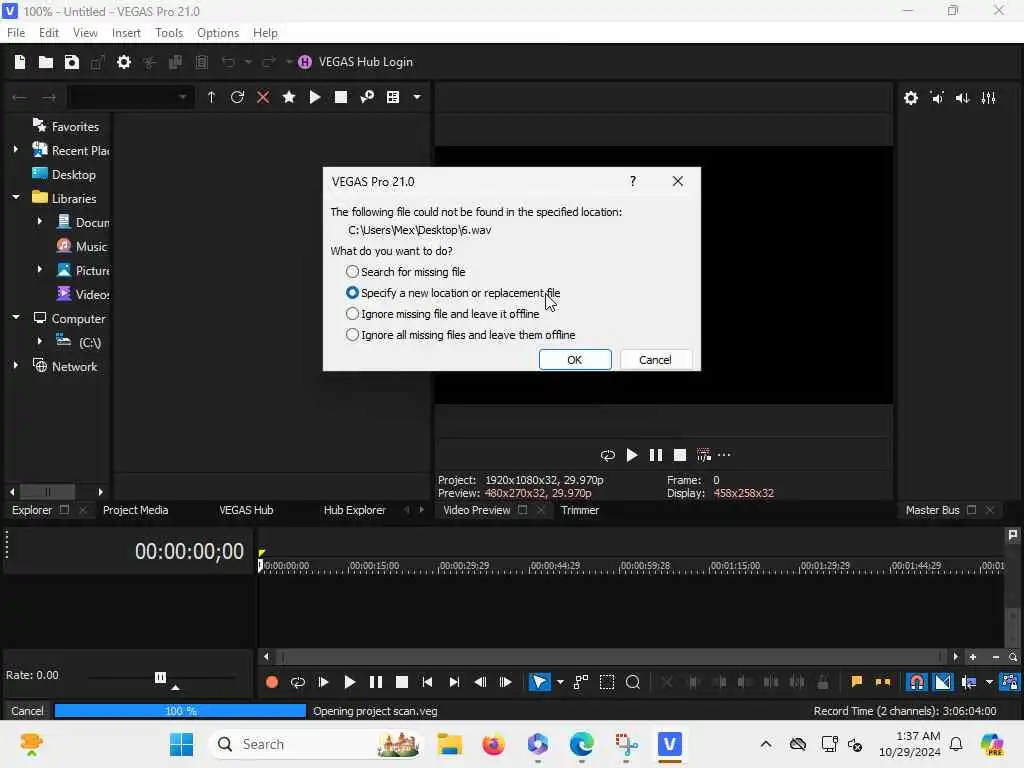
Task: Switch to the Trimmer tab
Action: click(x=580, y=510)
